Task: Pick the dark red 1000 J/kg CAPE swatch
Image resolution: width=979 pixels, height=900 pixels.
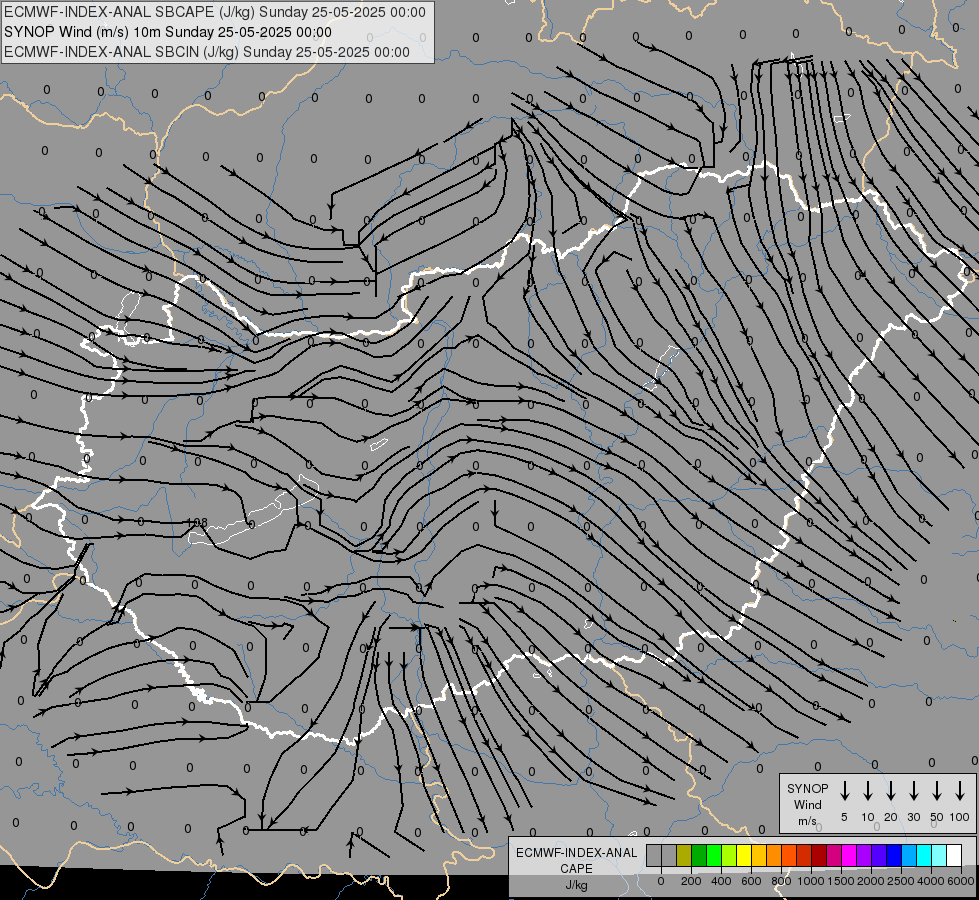Action: click(x=819, y=856)
